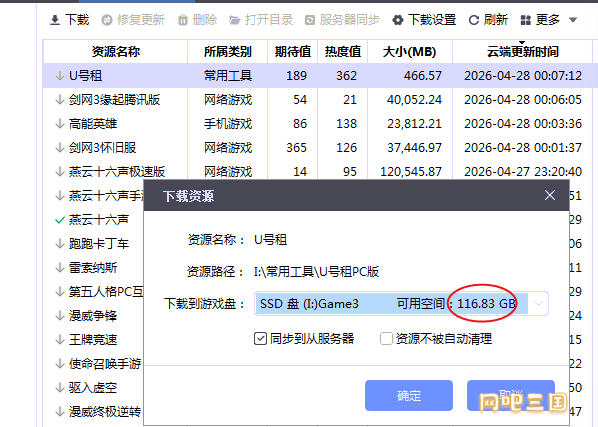Click the download arrow icon beside 王牌竞速
Viewport: 598px width, 427px height.
59,340
